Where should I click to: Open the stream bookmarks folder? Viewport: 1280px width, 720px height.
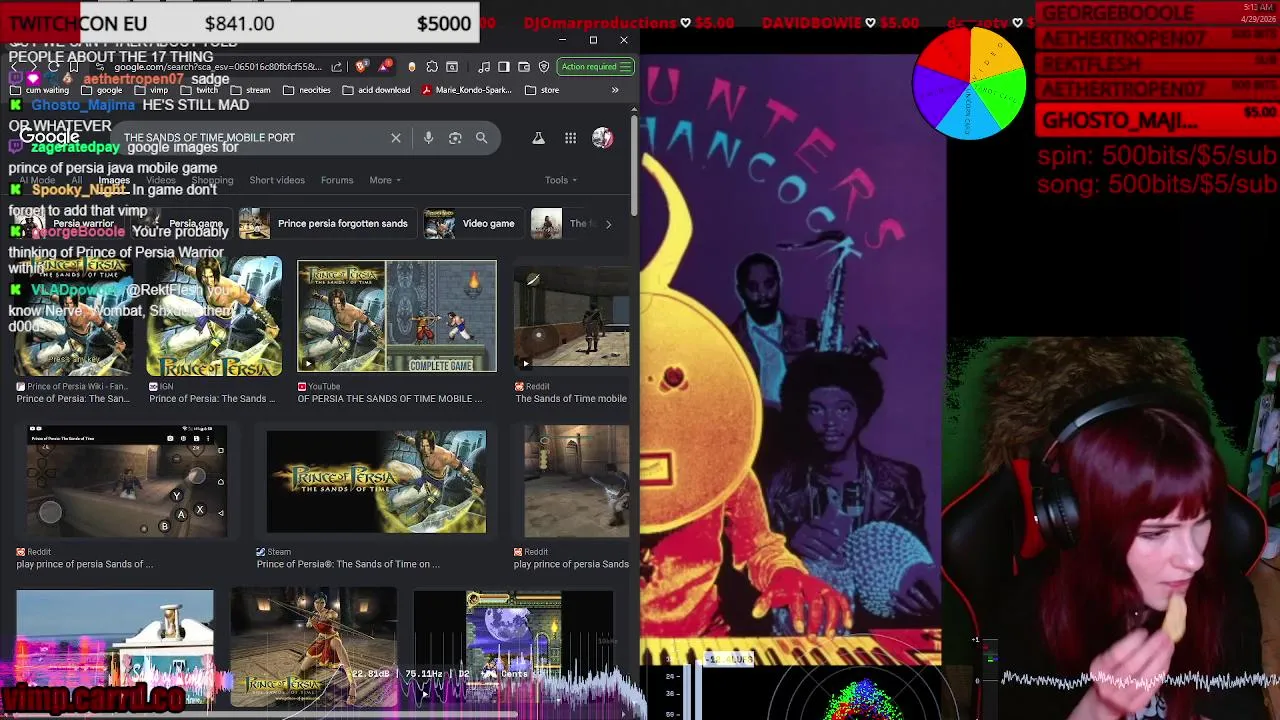point(250,90)
